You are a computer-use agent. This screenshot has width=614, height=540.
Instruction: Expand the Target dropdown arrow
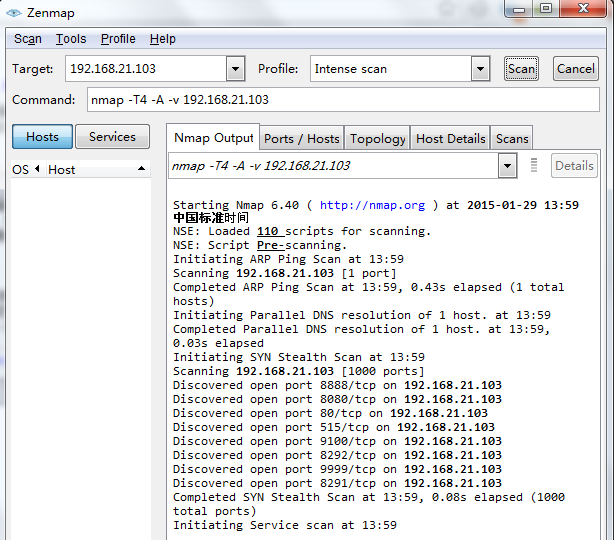coord(235,69)
